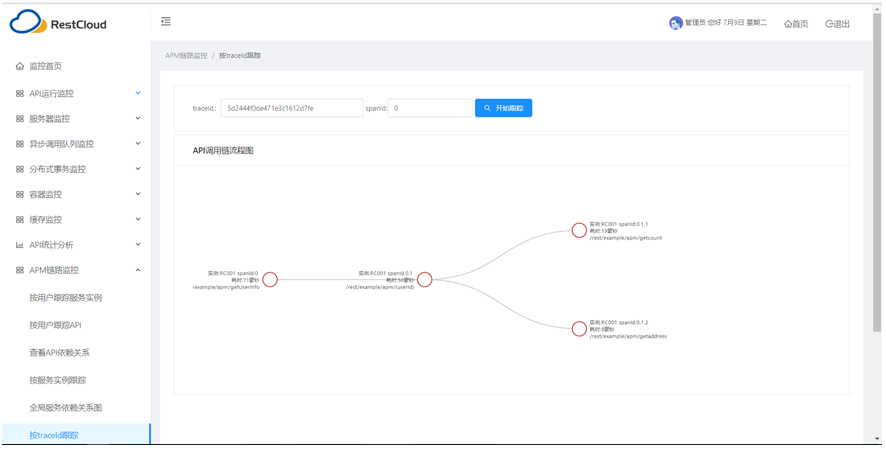This screenshot has width=886, height=450.
Task: Click the 开始跟踪 search button
Action: point(503,108)
